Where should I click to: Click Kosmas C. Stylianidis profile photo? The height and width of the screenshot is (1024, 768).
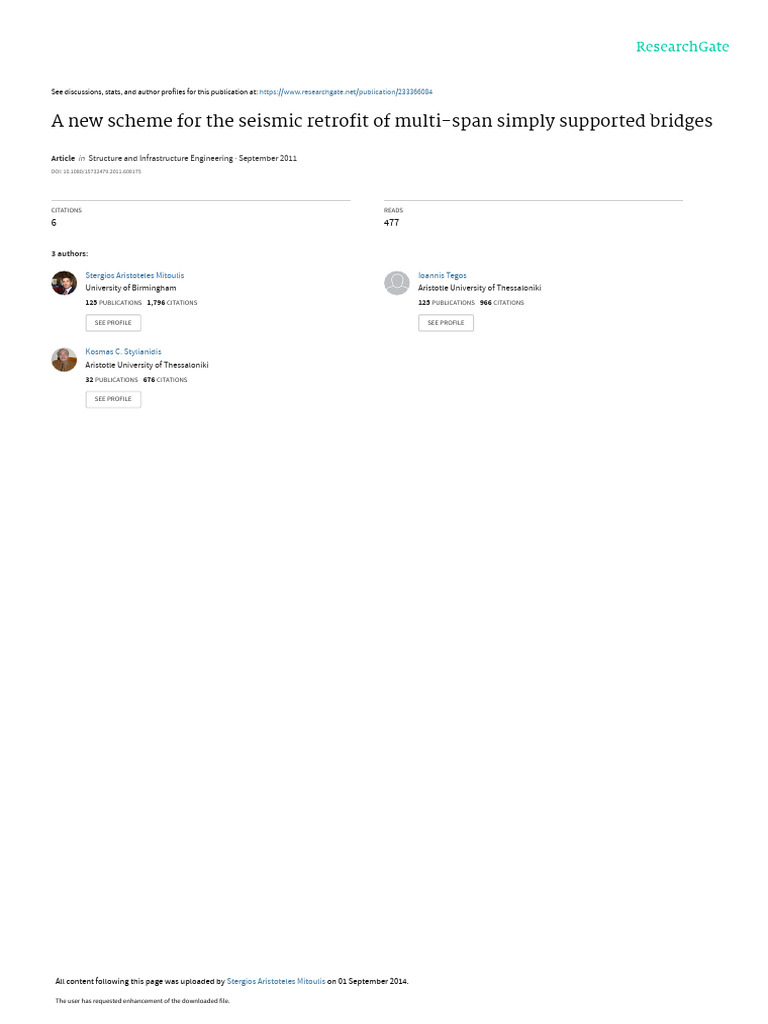tap(64, 359)
